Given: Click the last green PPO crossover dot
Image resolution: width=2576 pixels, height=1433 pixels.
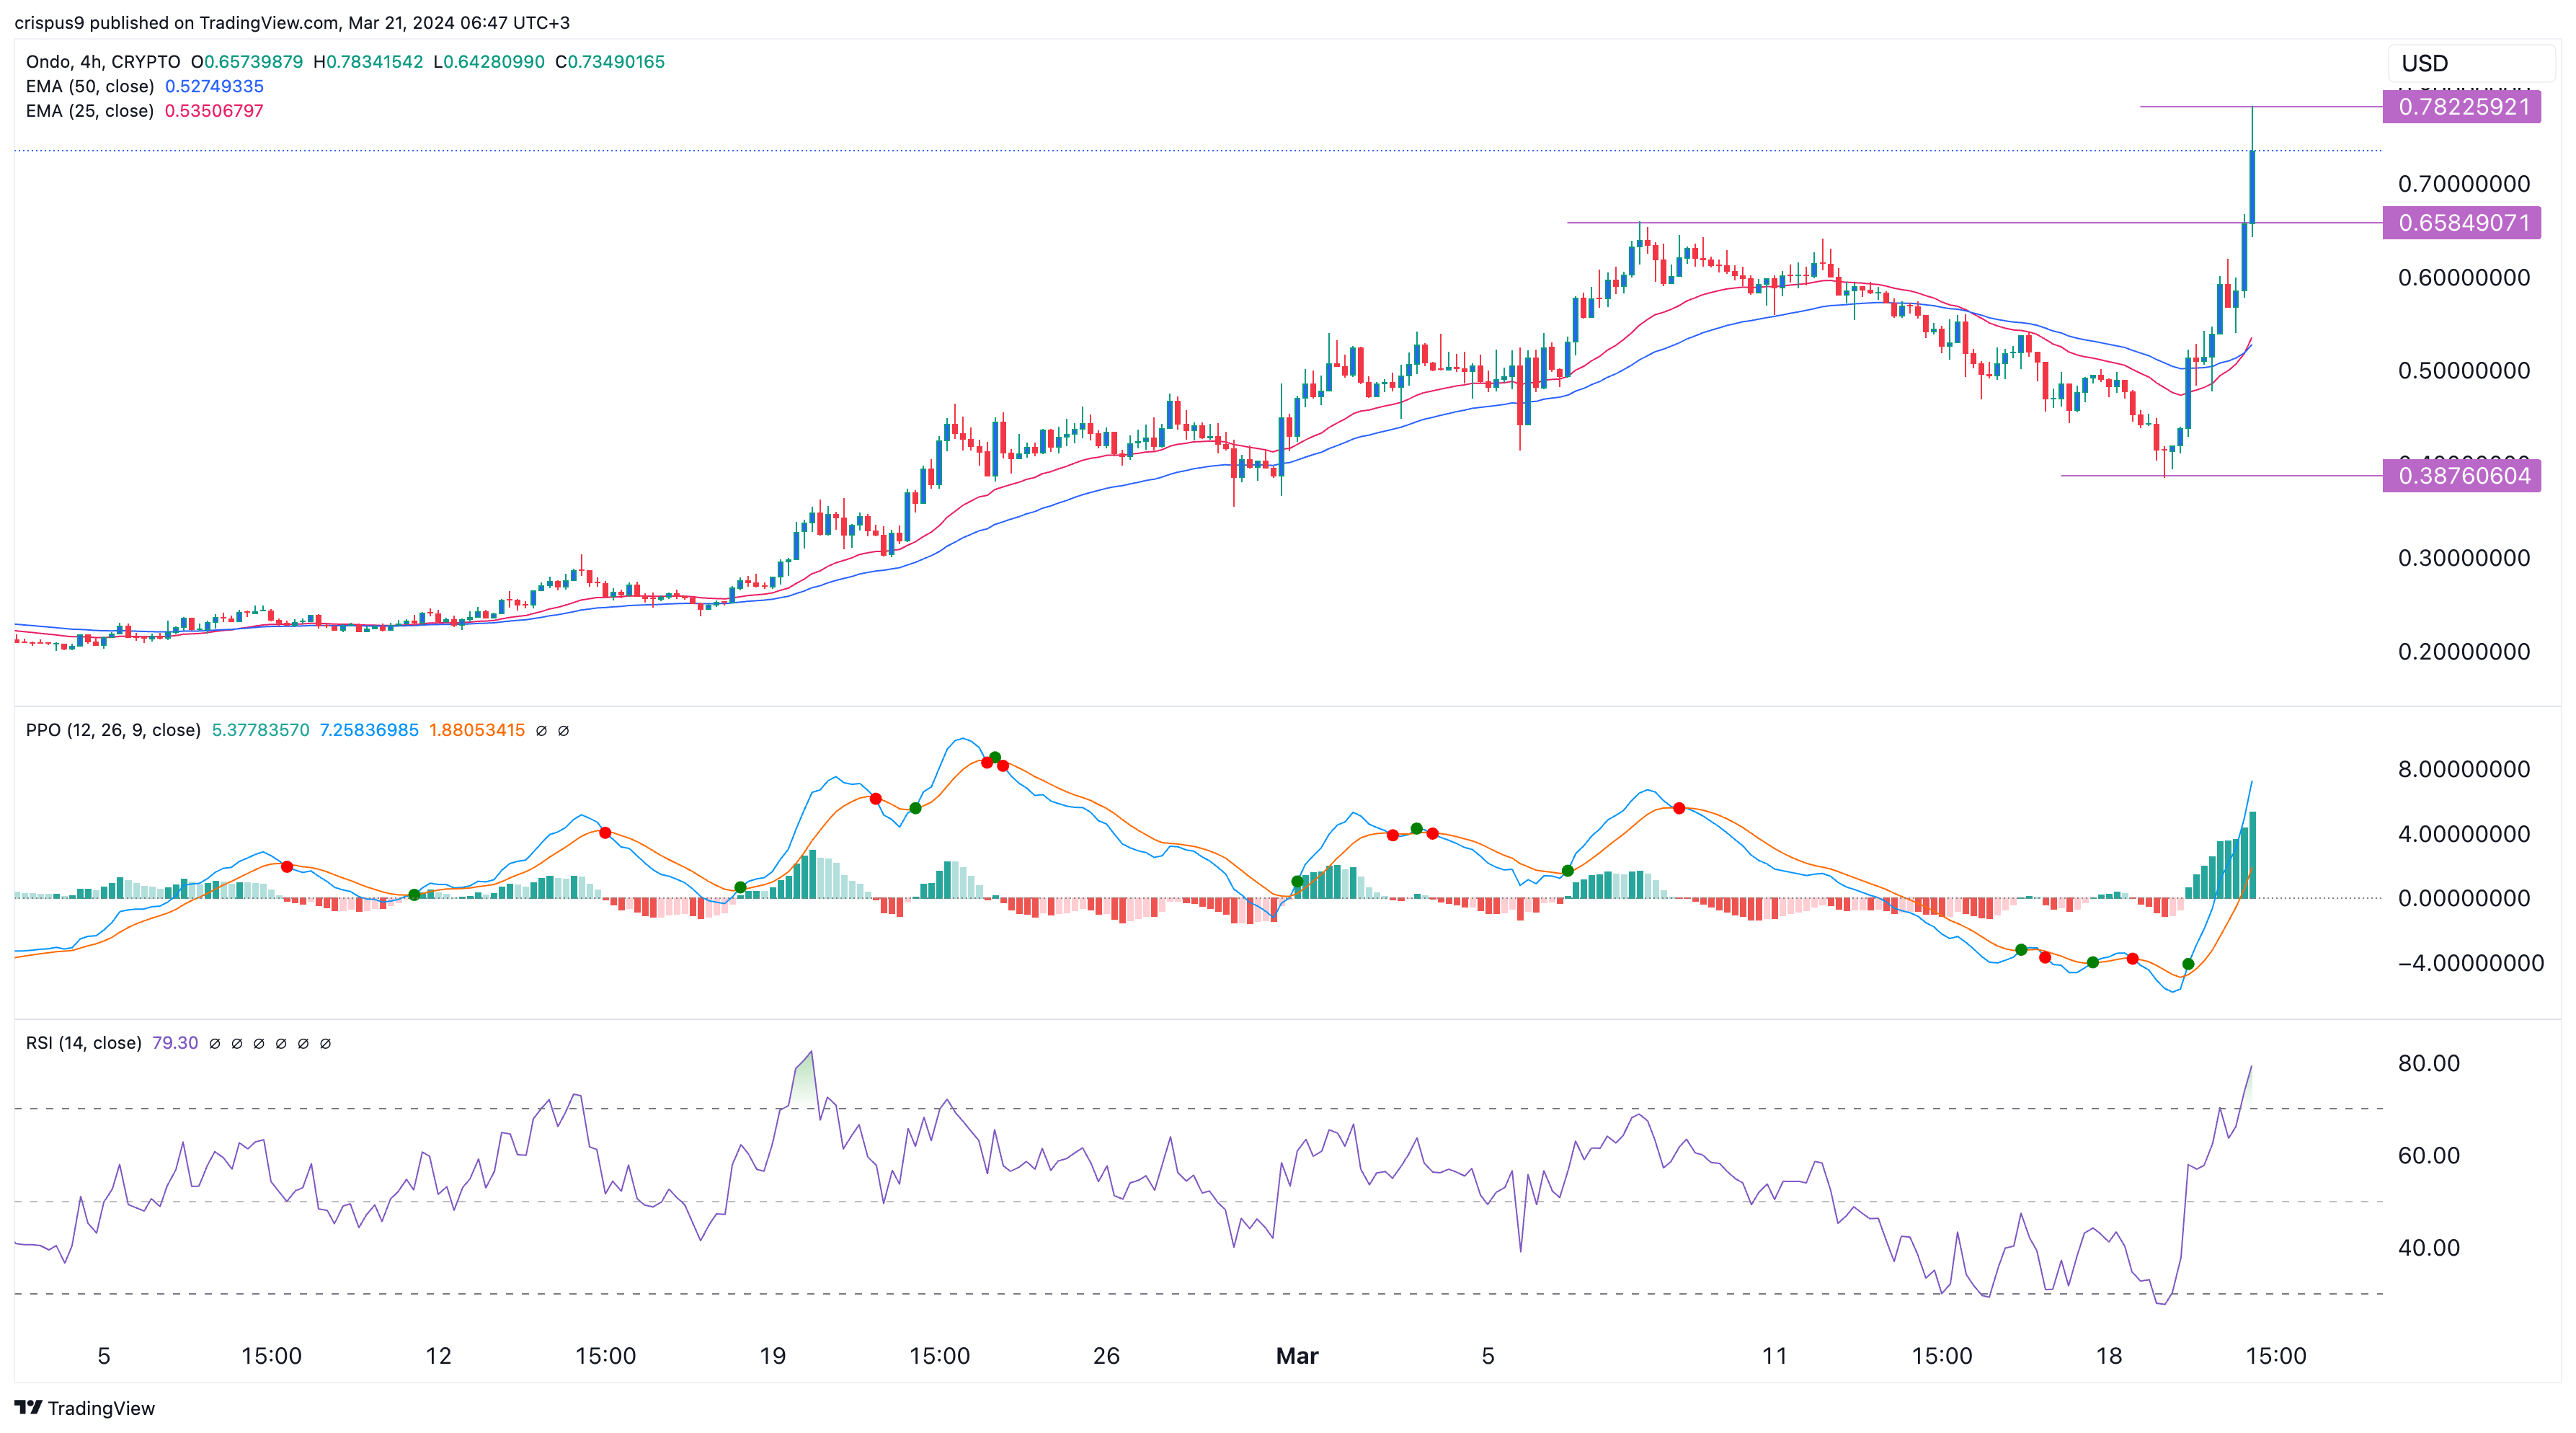Looking at the screenshot, I should pos(2188,965).
